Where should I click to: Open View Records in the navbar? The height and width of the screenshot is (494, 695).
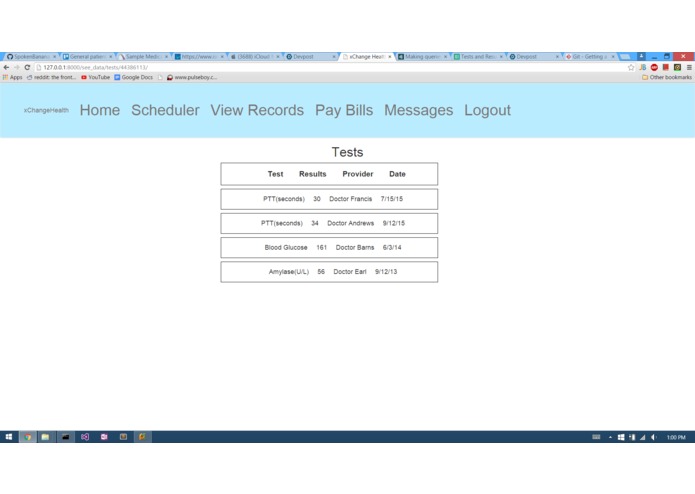(257, 110)
